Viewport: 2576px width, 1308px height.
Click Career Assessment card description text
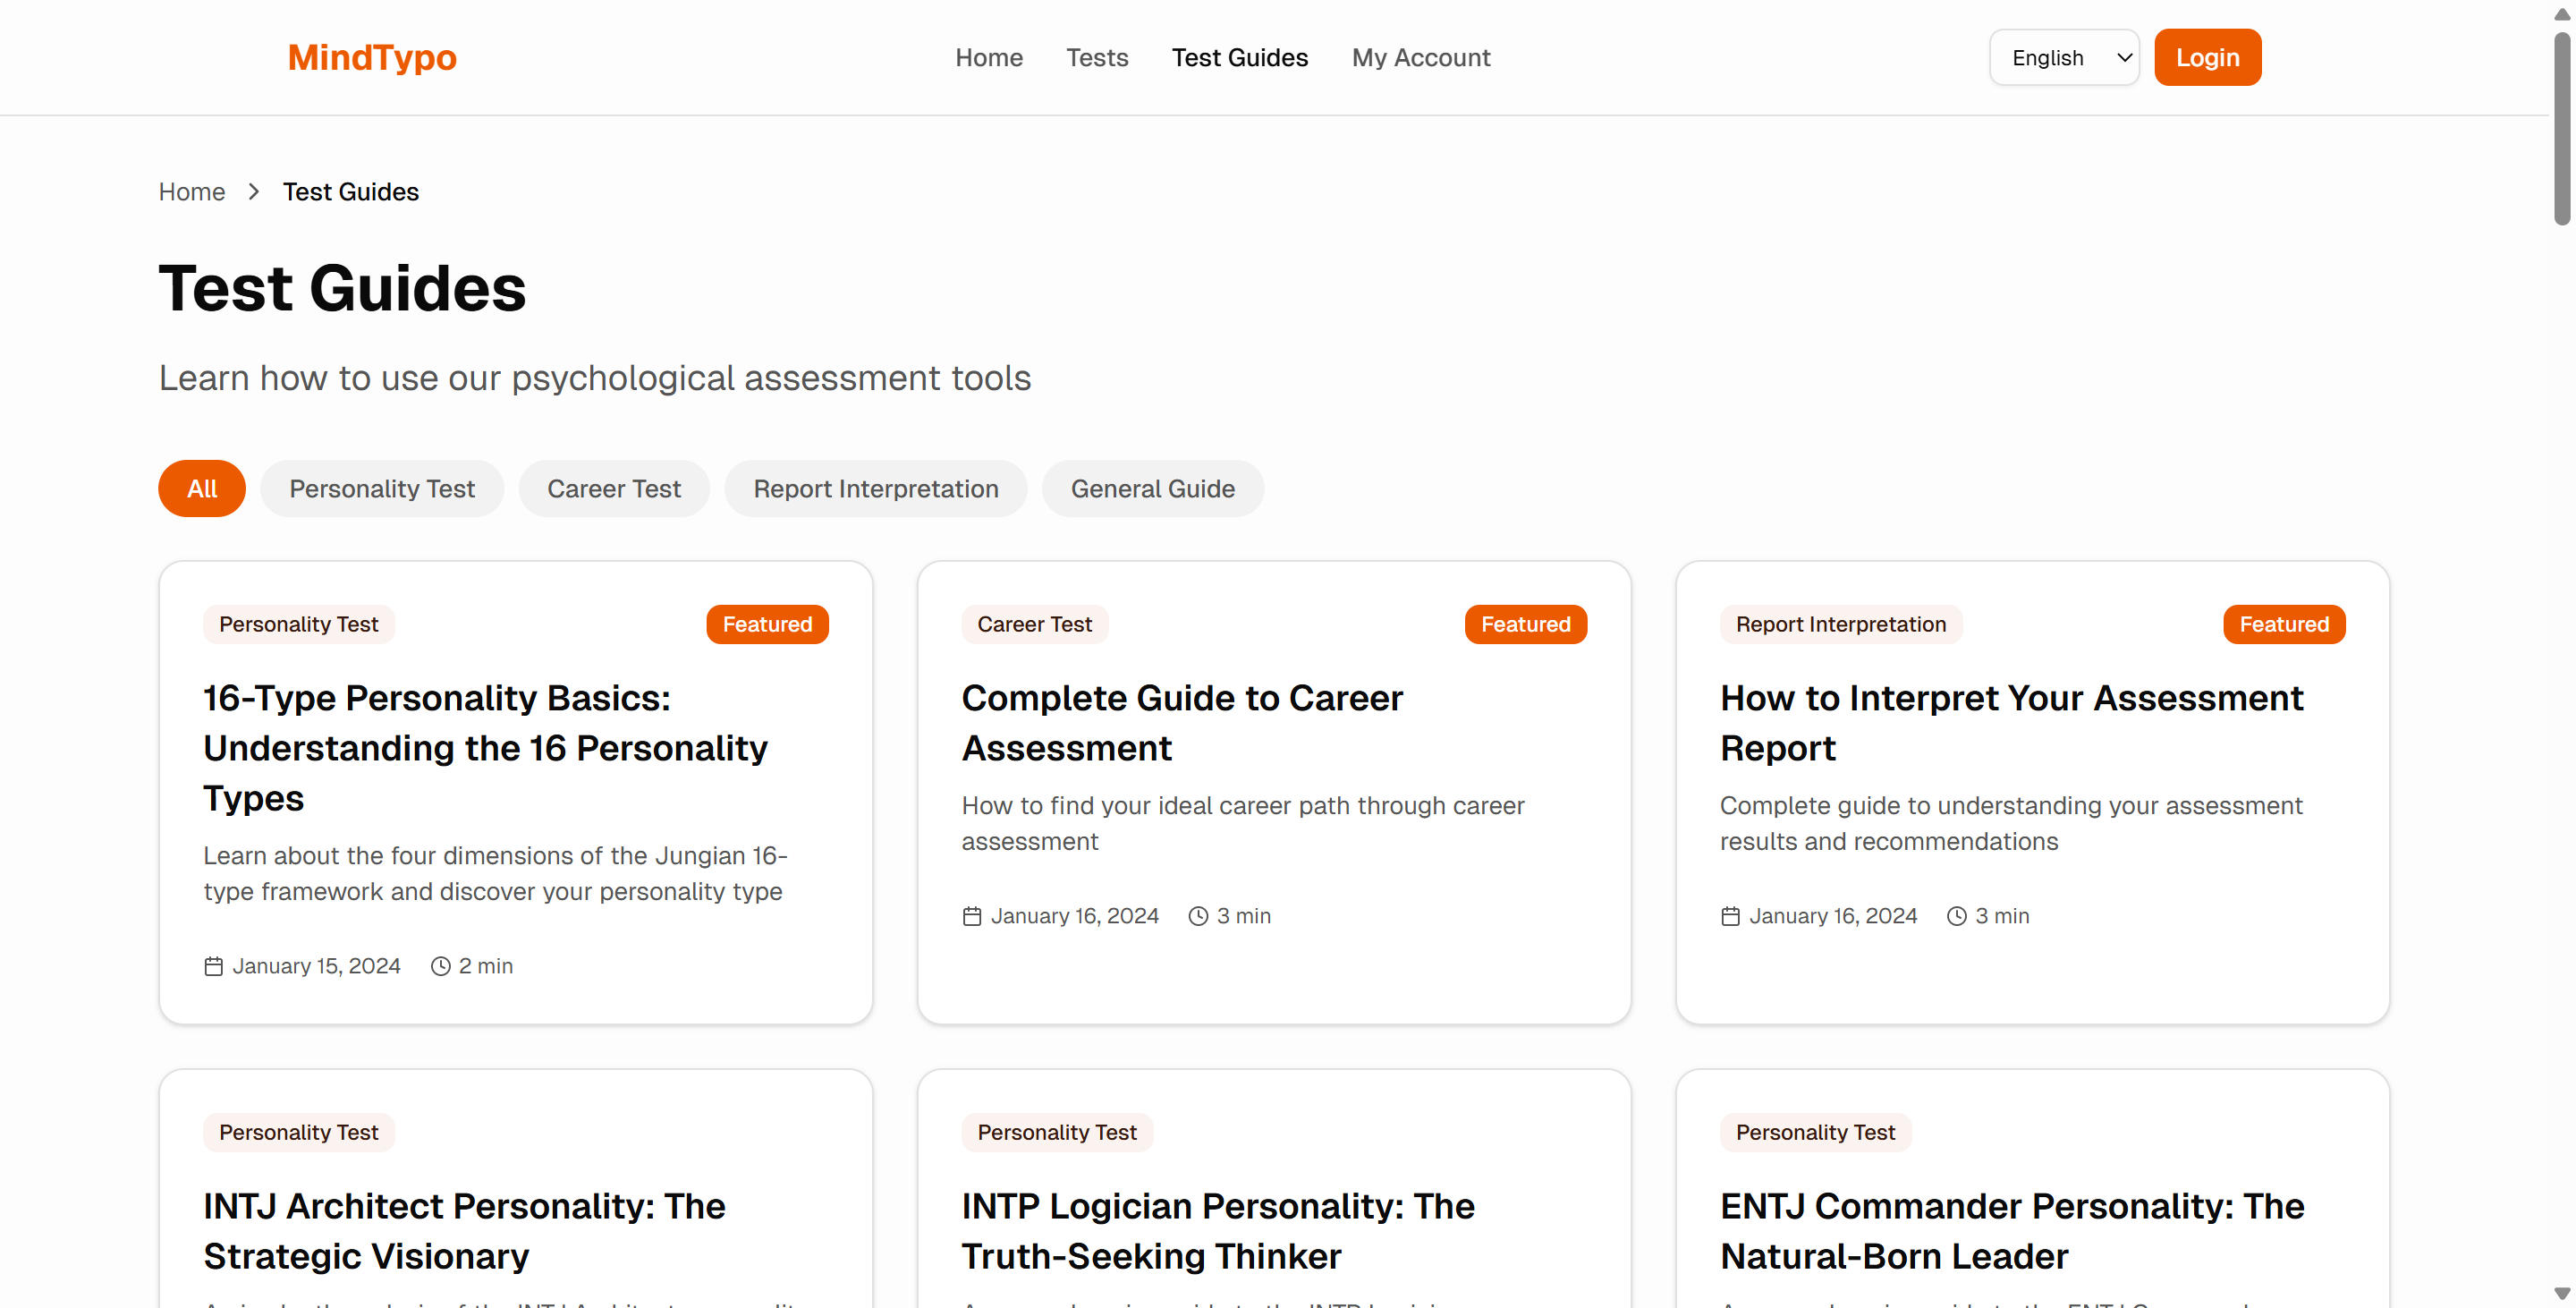(1243, 823)
